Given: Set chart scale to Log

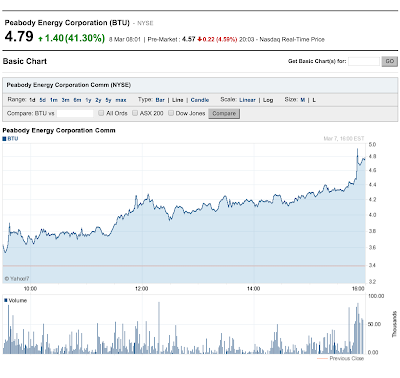Looking at the screenshot, I should pos(268,100).
